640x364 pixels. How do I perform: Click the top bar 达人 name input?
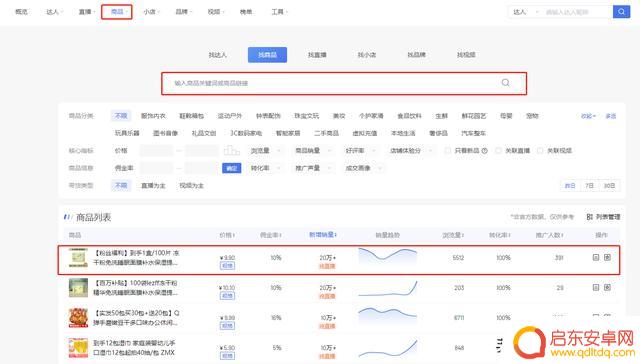(577, 12)
